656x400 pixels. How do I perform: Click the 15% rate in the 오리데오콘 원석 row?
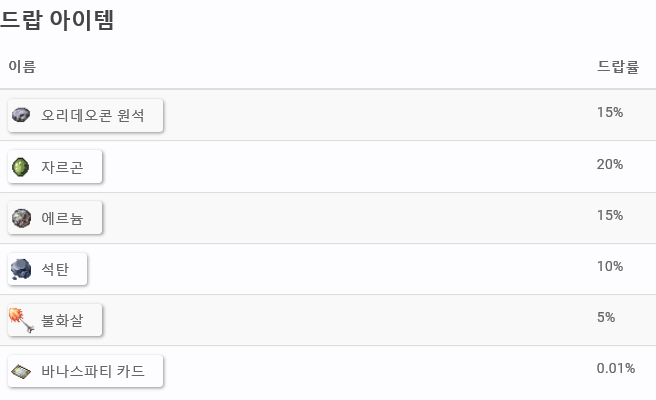[x=610, y=112]
